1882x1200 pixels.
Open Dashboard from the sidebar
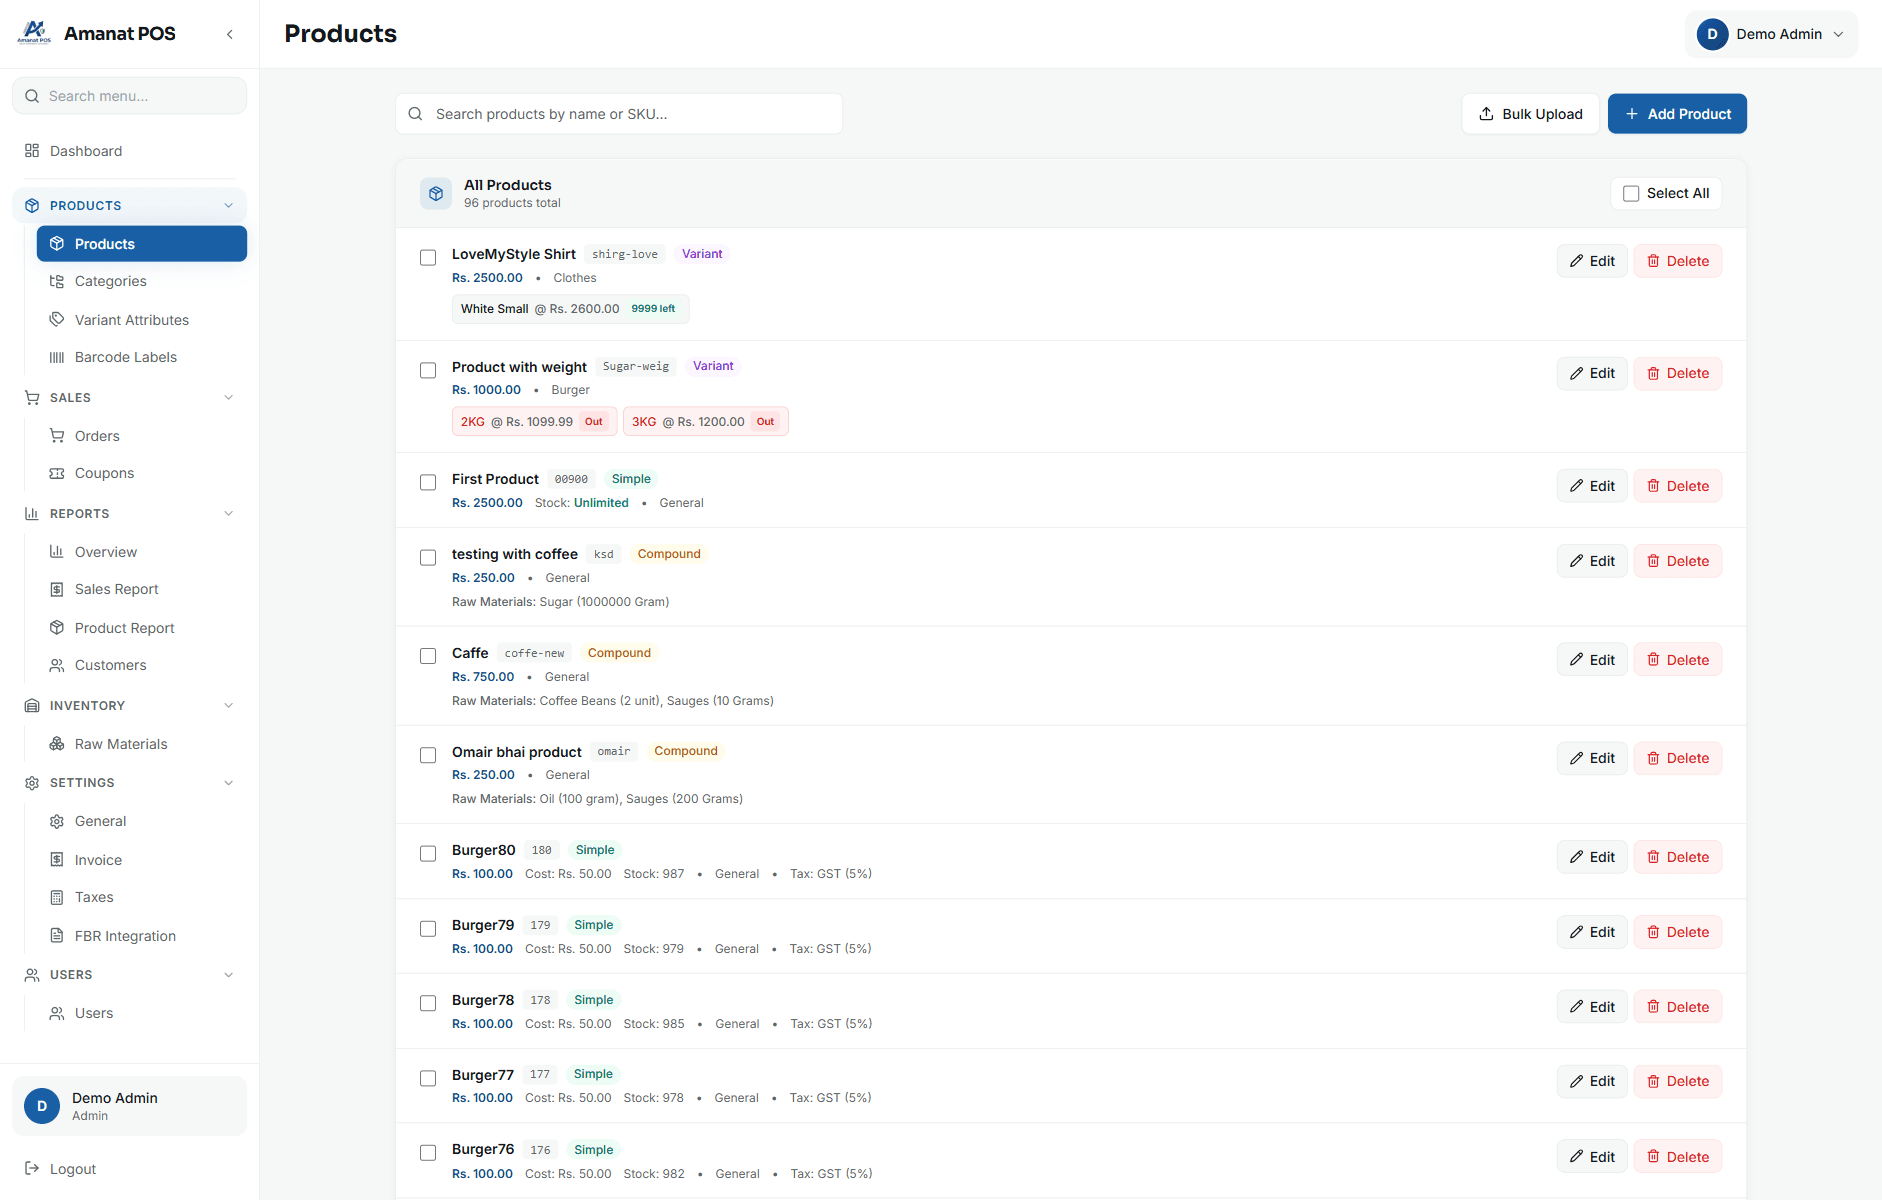[x=130, y=151]
